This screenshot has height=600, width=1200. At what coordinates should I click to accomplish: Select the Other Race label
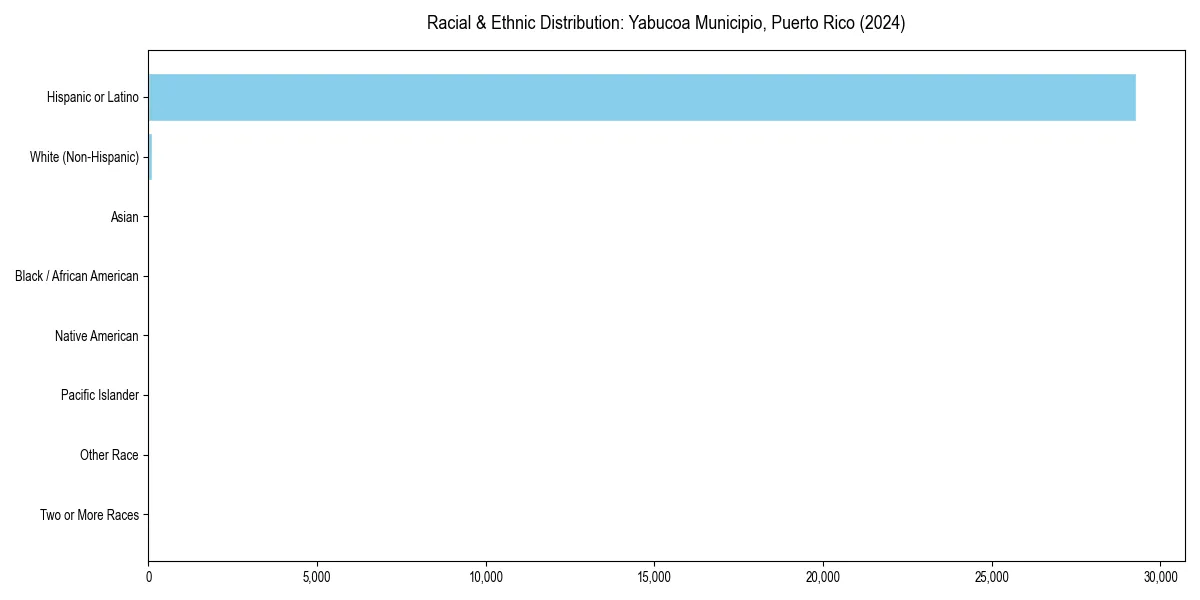coord(110,455)
